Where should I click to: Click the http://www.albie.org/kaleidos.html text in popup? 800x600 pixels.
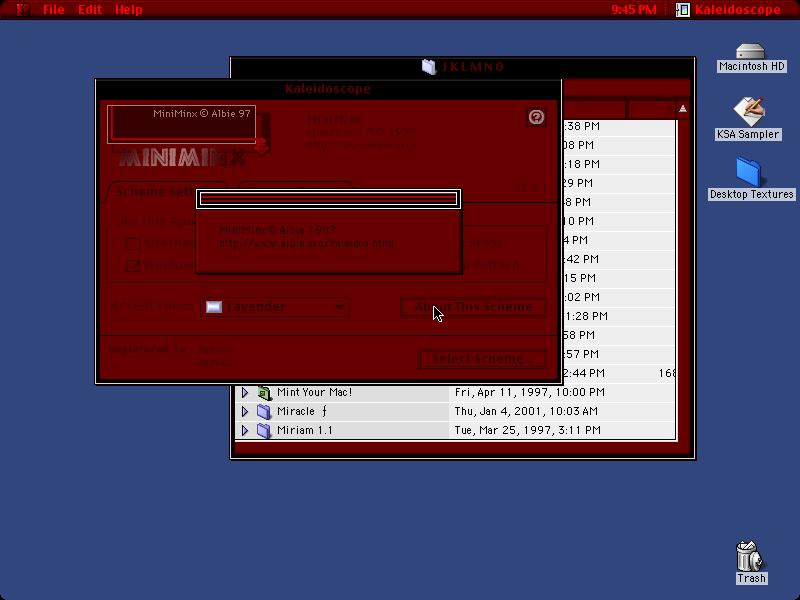(306, 243)
